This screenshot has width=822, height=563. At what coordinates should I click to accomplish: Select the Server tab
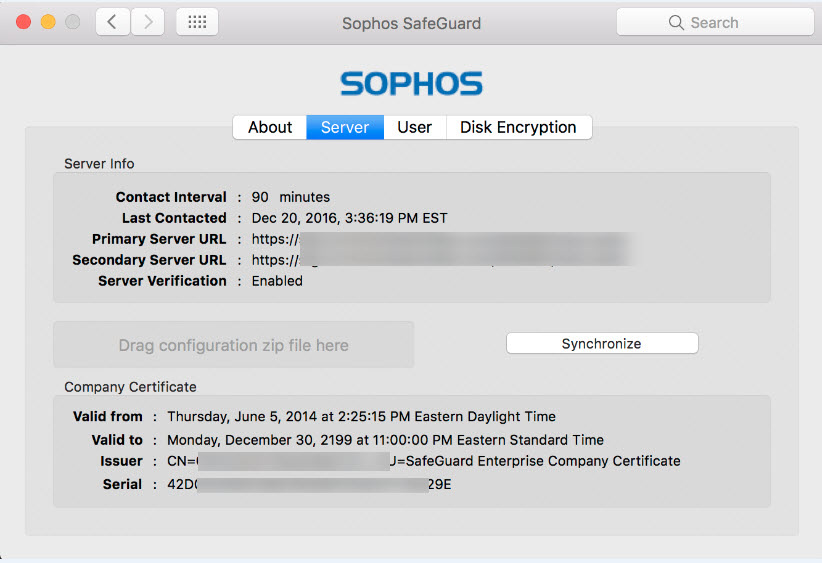point(345,127)
